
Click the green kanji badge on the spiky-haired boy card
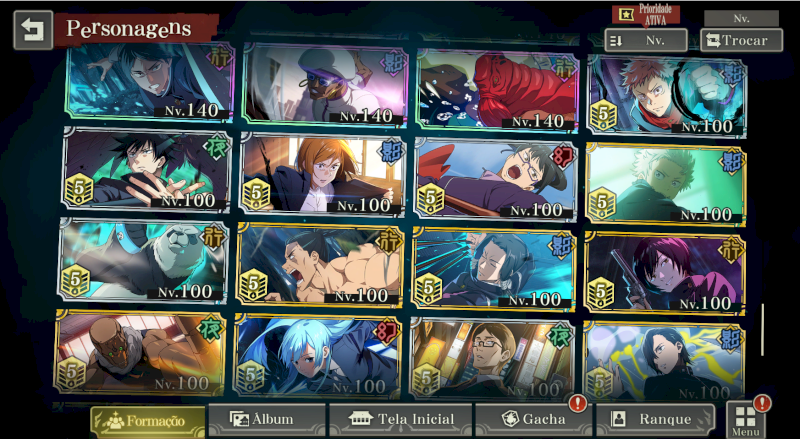pos(214,148)
